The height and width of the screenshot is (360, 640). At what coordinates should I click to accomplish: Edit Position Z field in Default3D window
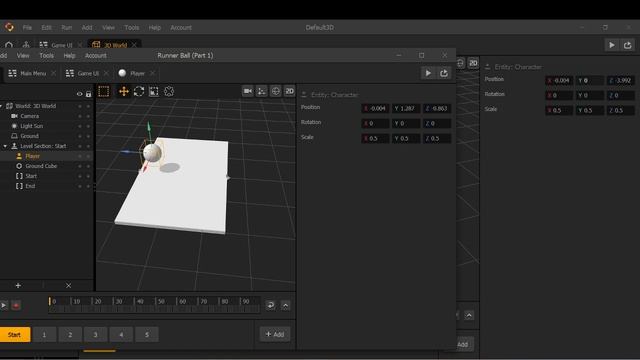pyautogui.click(x=620, y=80)
